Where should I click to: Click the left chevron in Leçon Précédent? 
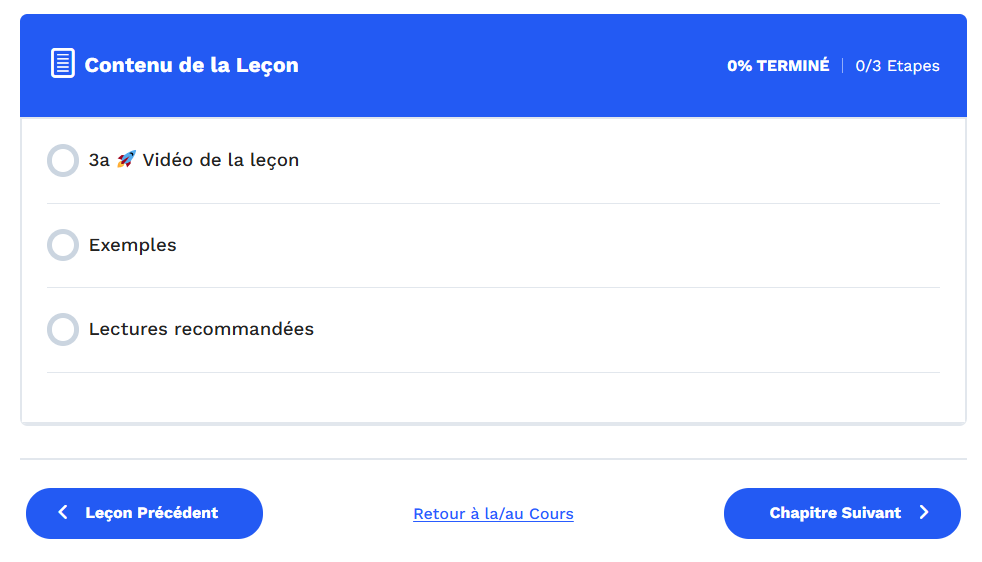(x=63, y=513)
